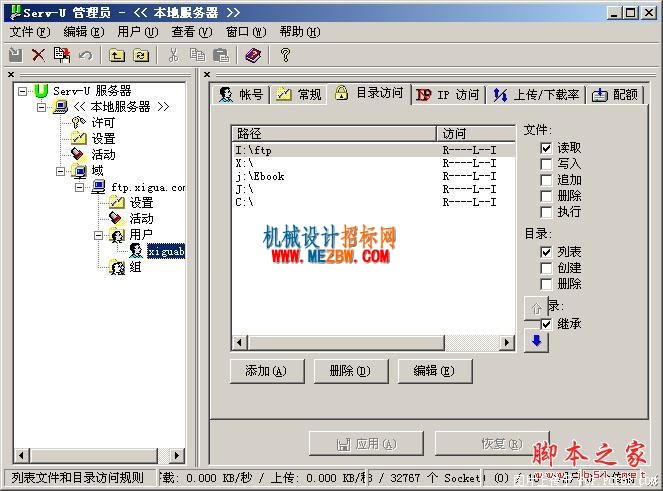Click the copy user toolbar icon

pos(62,55)
